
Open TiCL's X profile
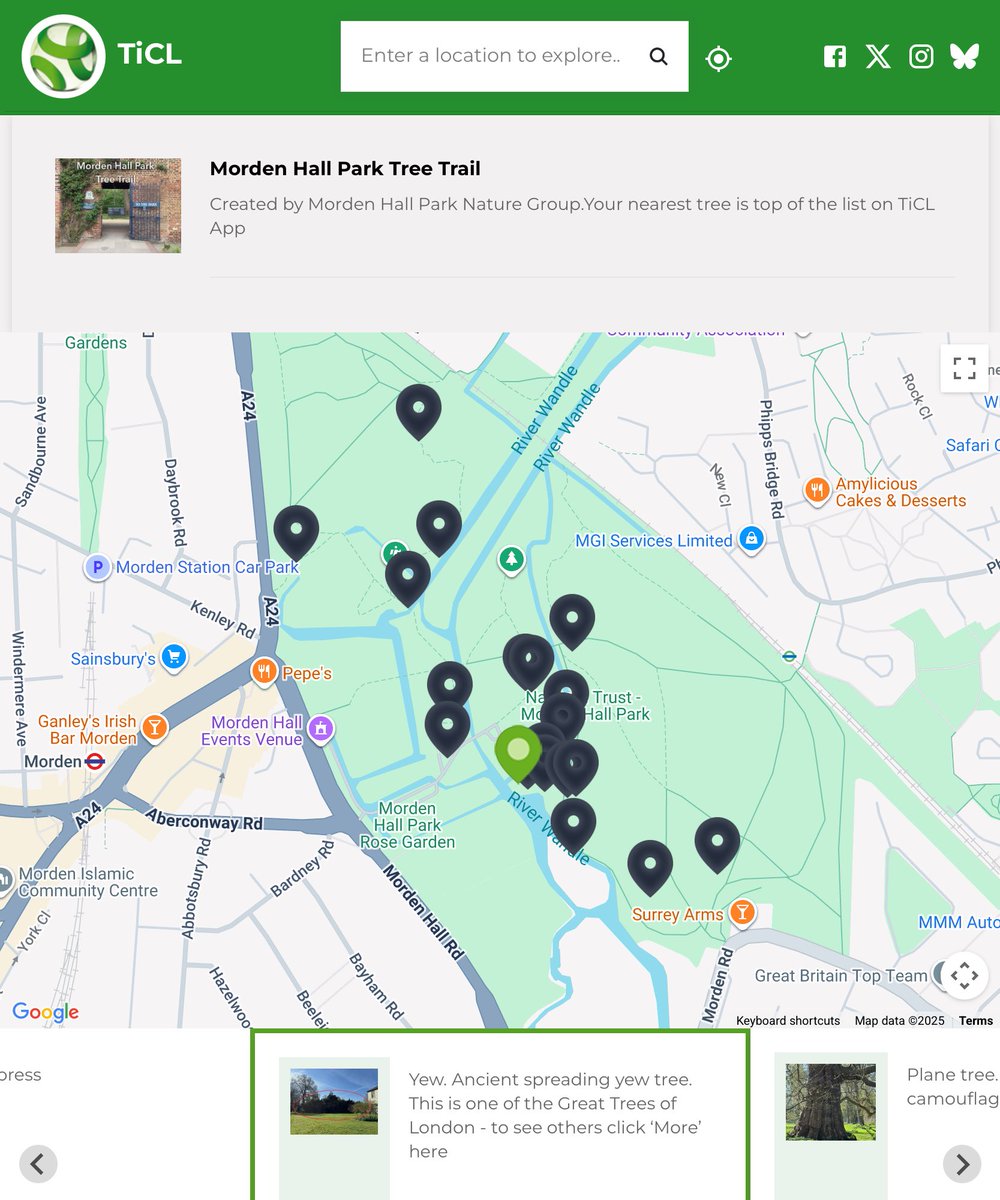pyautogui.click(x=878, y=56)
